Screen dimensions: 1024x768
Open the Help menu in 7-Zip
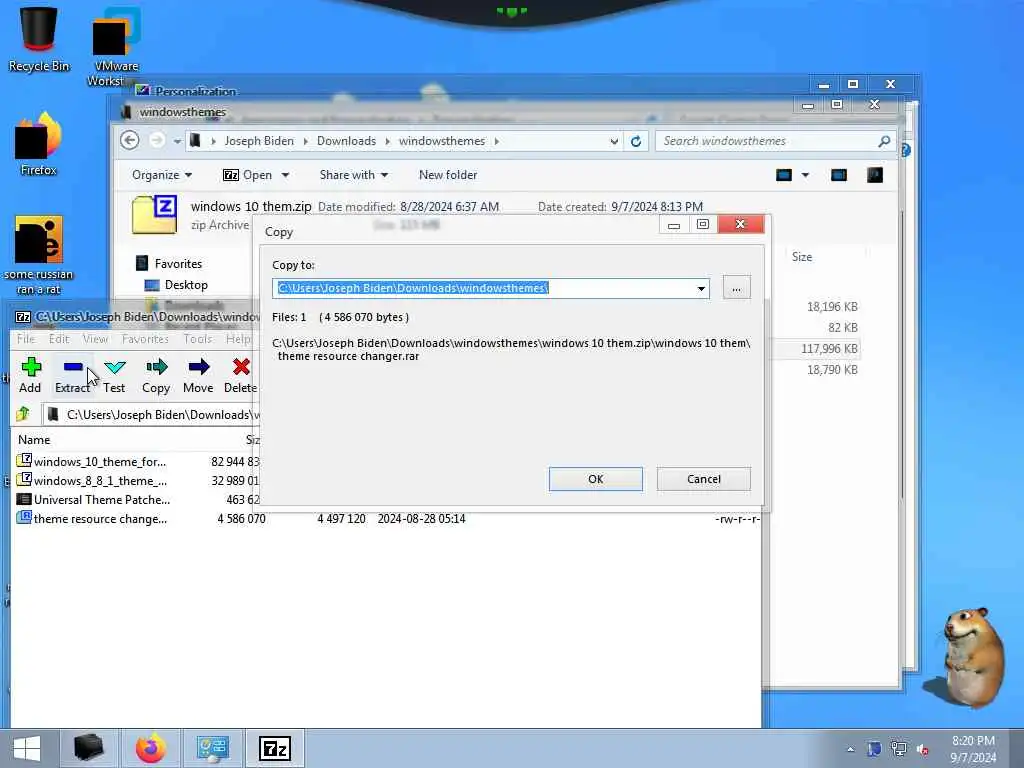[238, 339]
